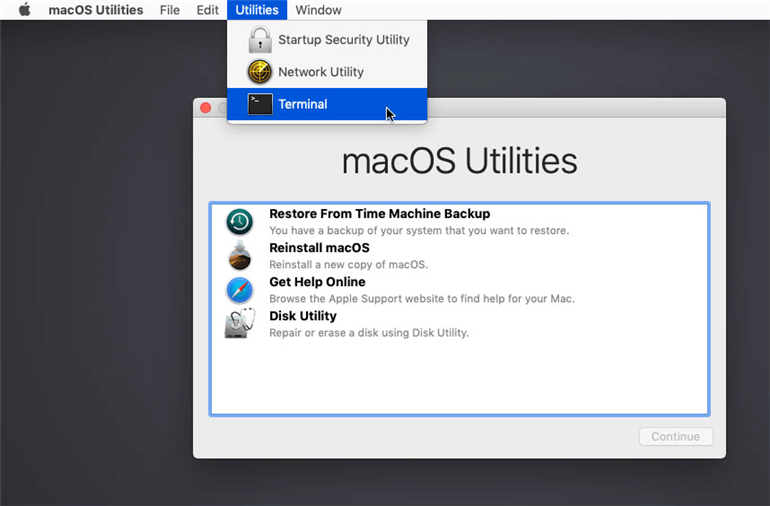The height and width of the screenshot is (506, 770).
Task: Open the Window menu
Action: [318, 10]
